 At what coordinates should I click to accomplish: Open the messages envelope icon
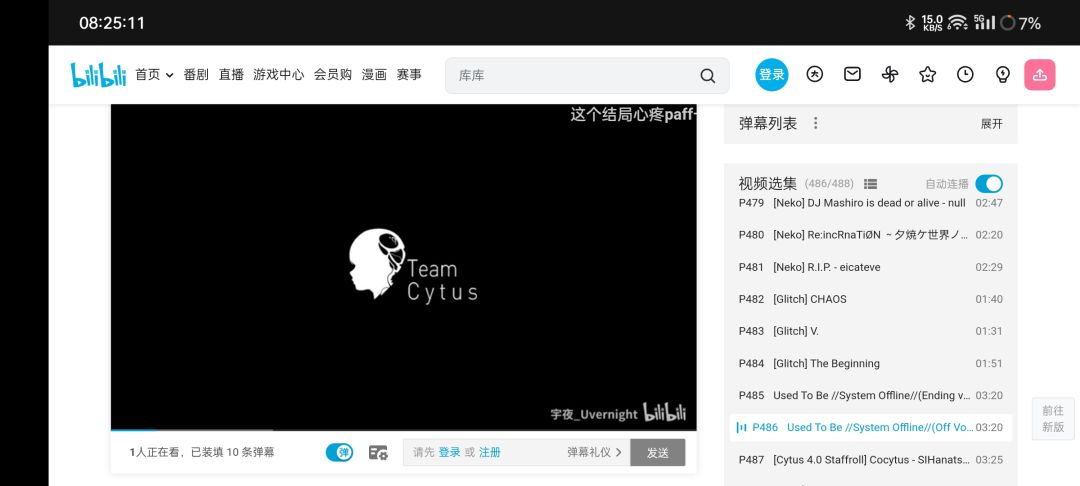852,74
